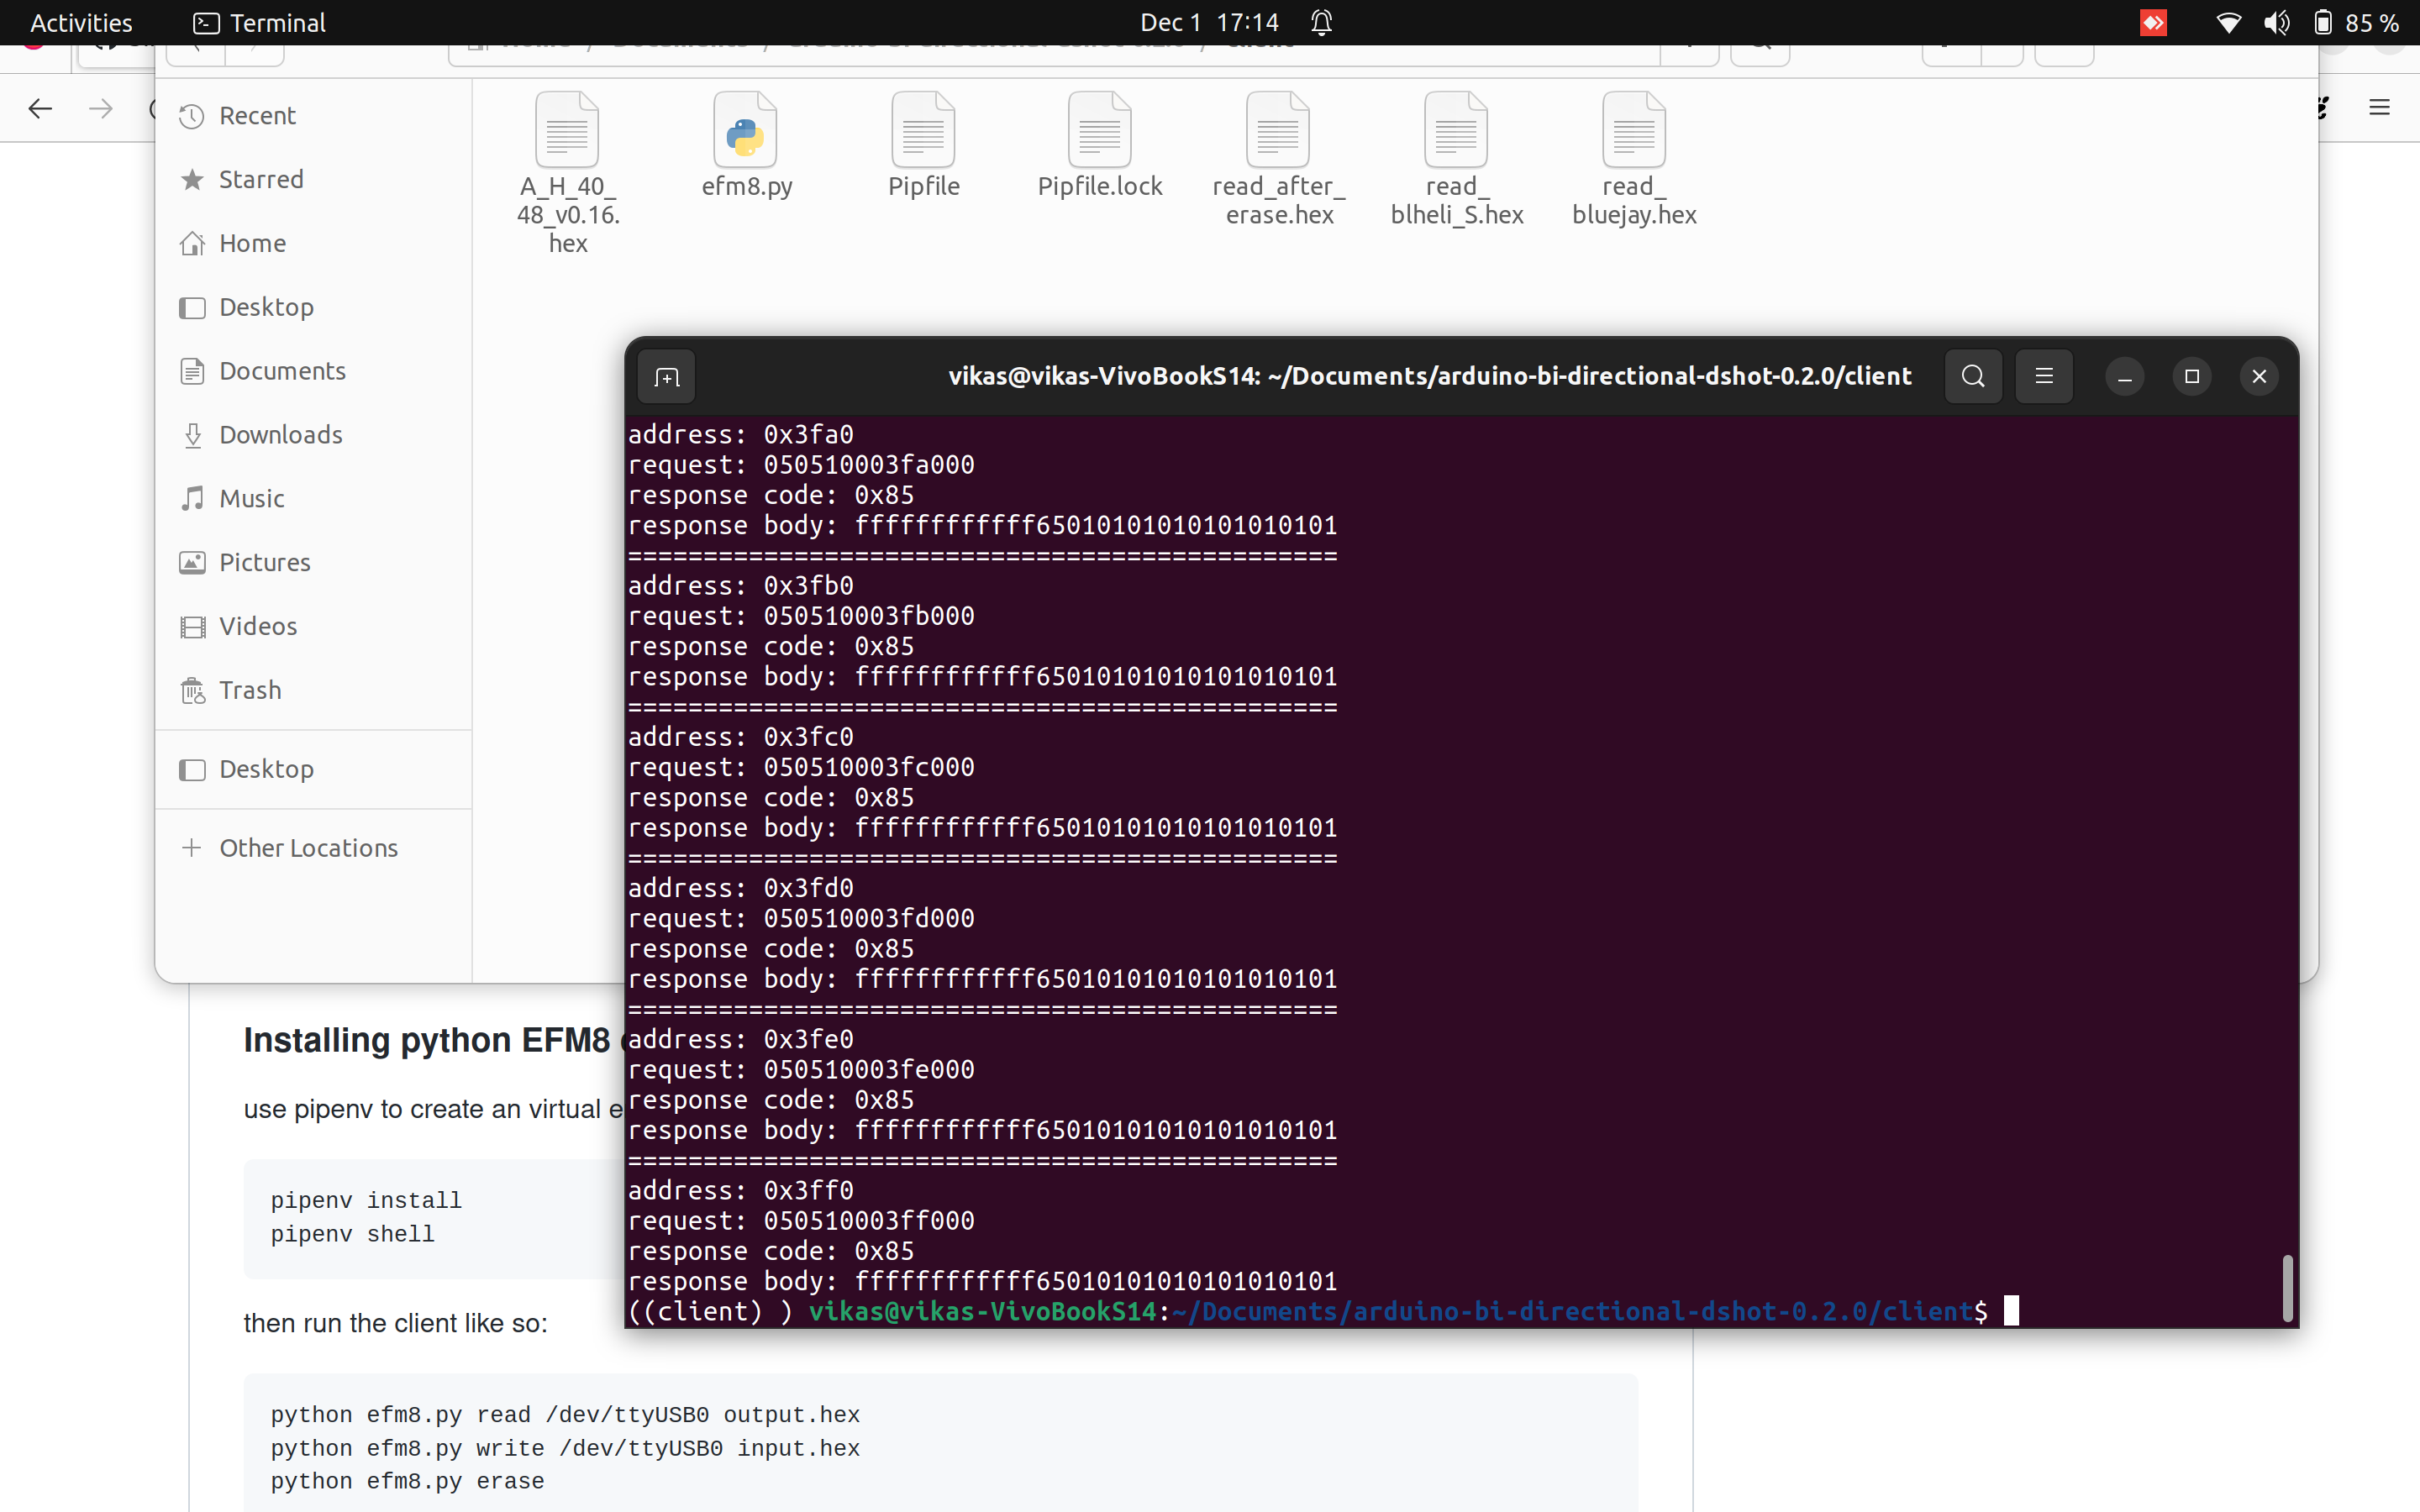Image resolution: width=2420 pixels, height=1512 pixels.
Task: Open the terminal search
Action: tap(1971, 376)
